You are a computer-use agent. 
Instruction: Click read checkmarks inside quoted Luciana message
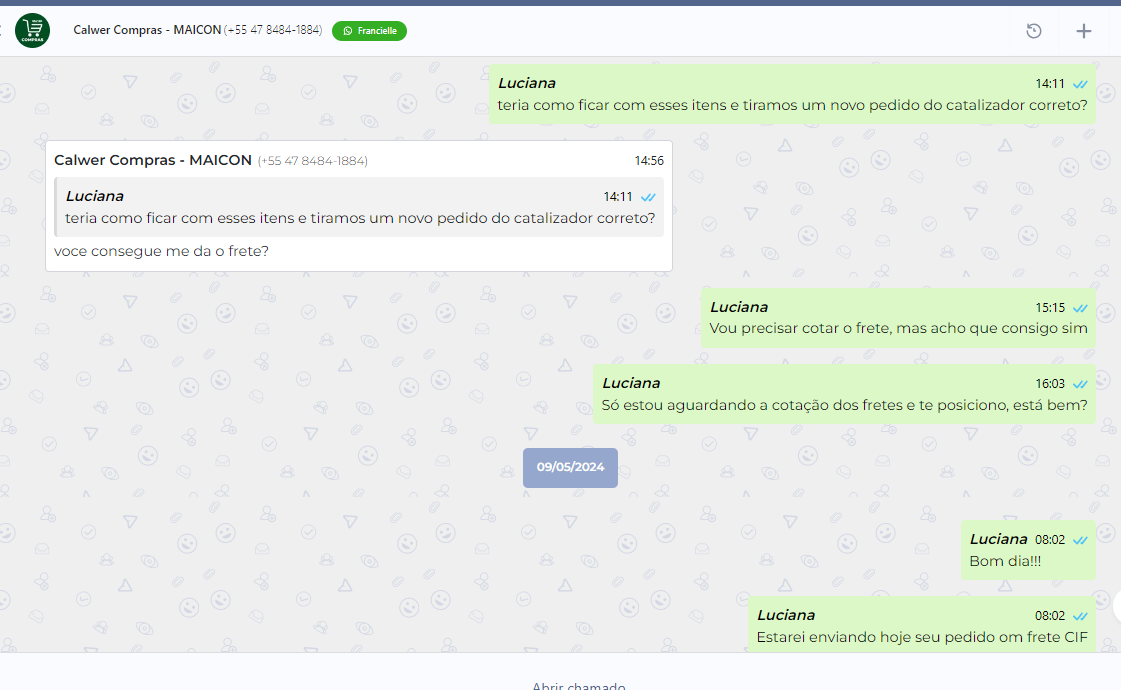click(648, 197)
